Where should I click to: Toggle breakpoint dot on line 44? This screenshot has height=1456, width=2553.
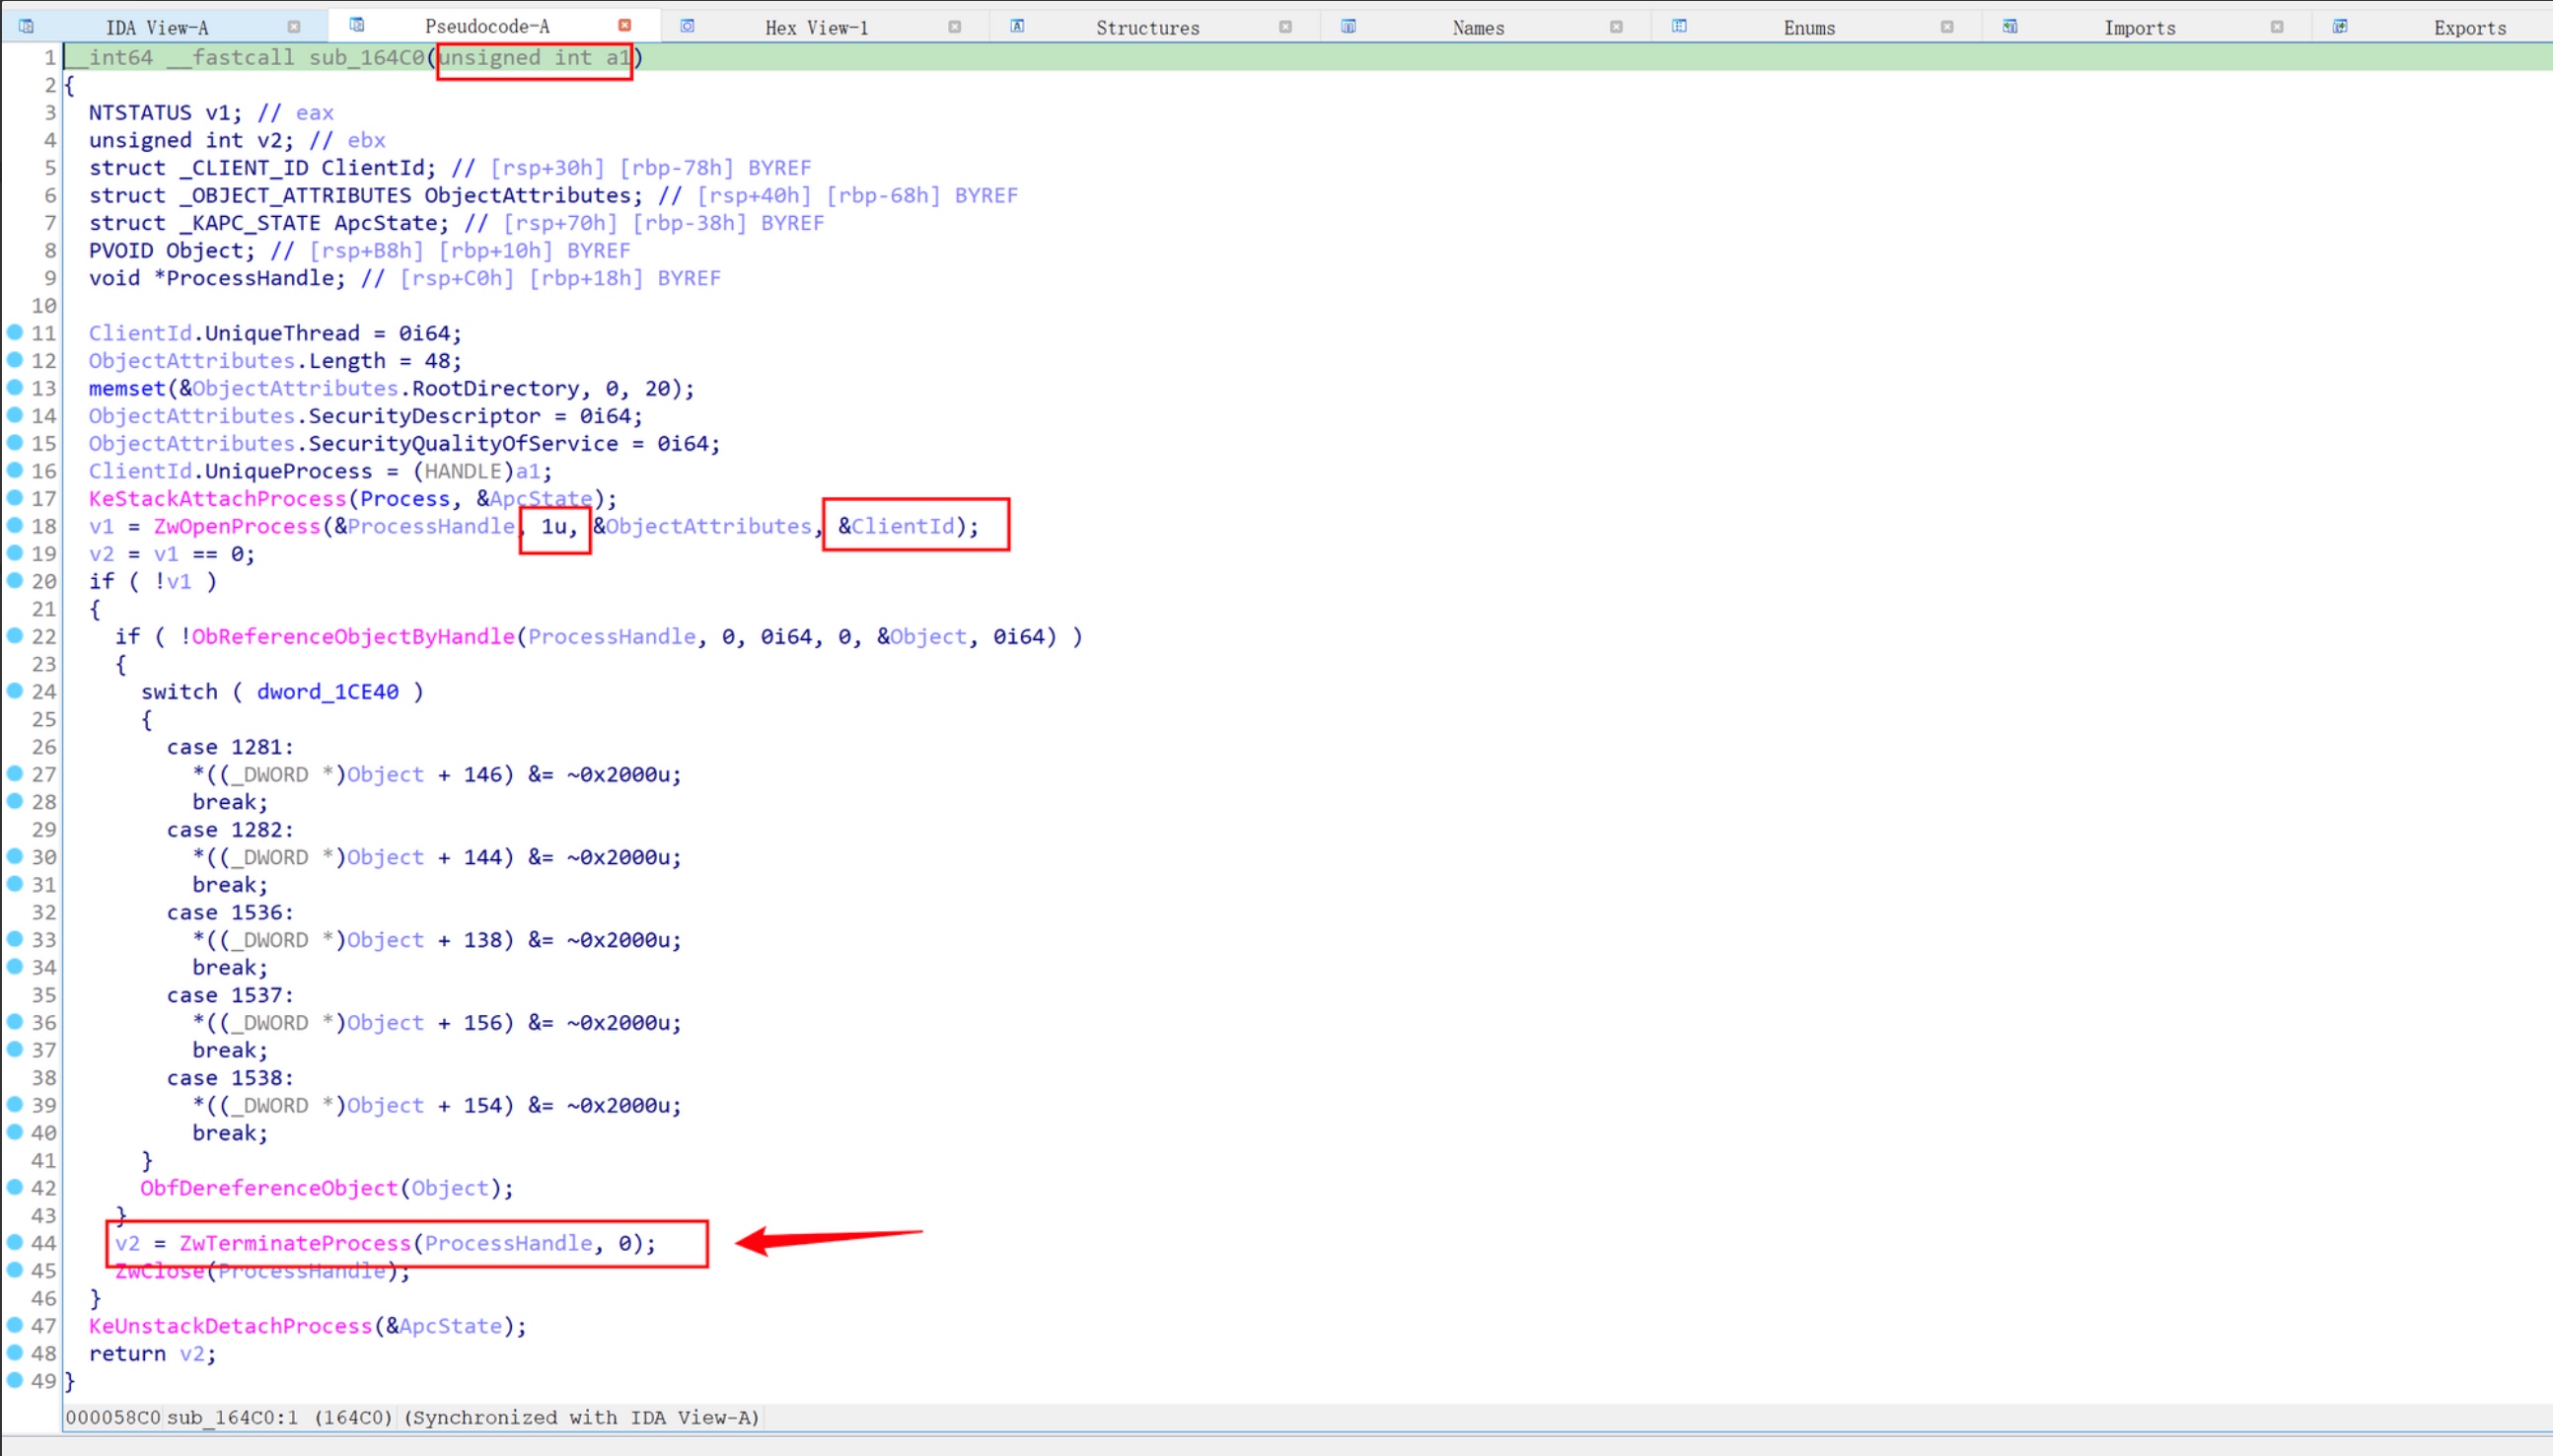point(15,1242)
